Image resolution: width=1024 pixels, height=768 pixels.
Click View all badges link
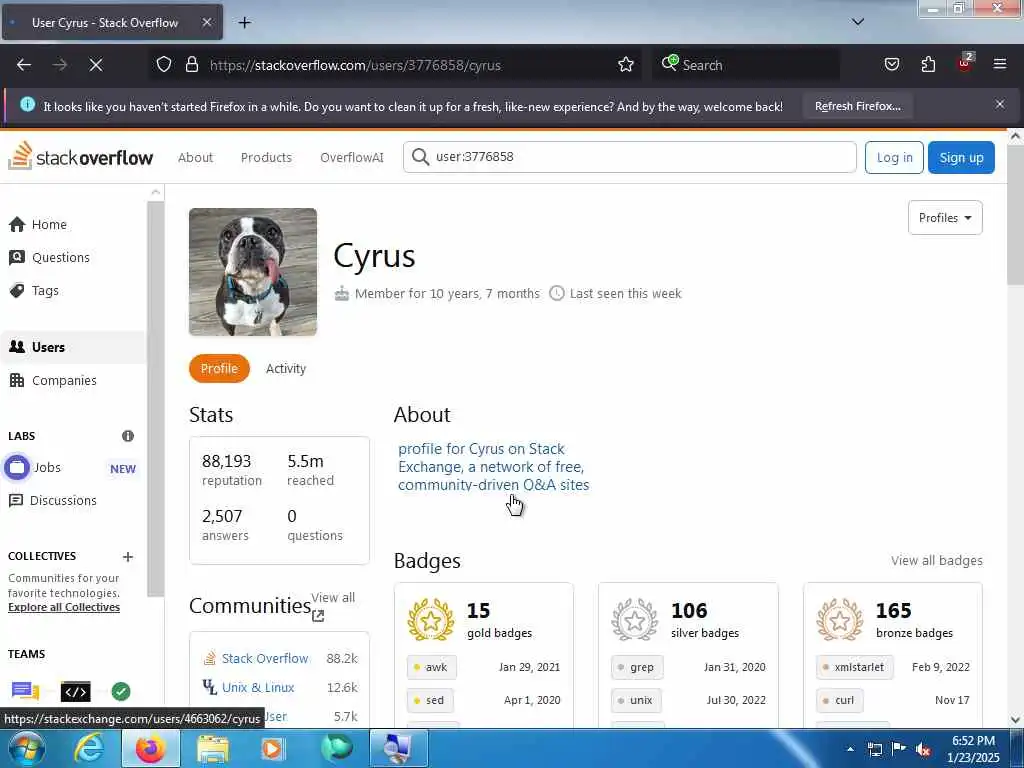pyautogui.click(x=936, y=560)
